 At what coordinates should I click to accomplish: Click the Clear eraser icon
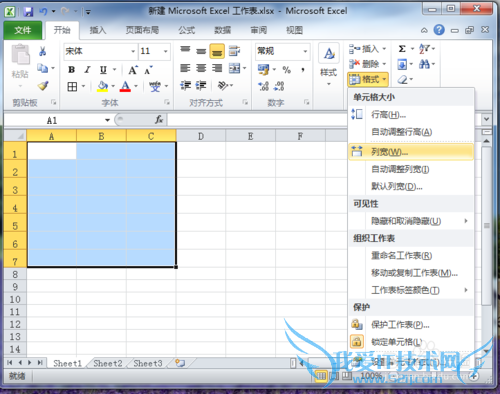point(402,79)
